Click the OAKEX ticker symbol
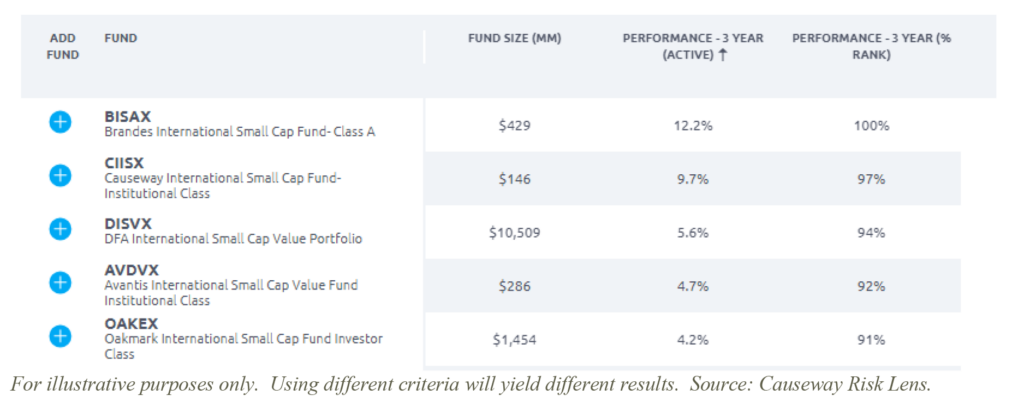Image resolution: width=1024 pixels, height=407 pixels. point(130,324)
